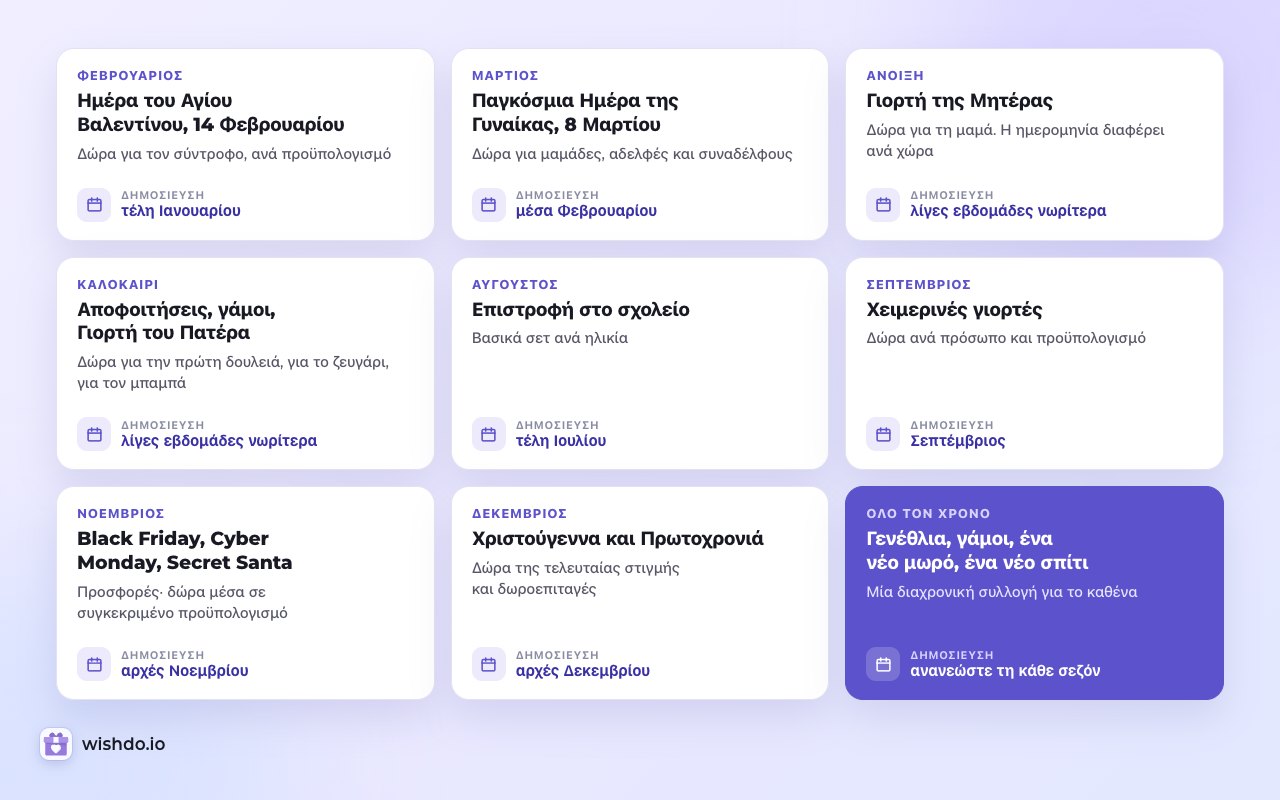Click the ανανεώστε τη κάθε σεζόν text
The height and width of the screenshot is (800, 1280).
[1005, 671]
